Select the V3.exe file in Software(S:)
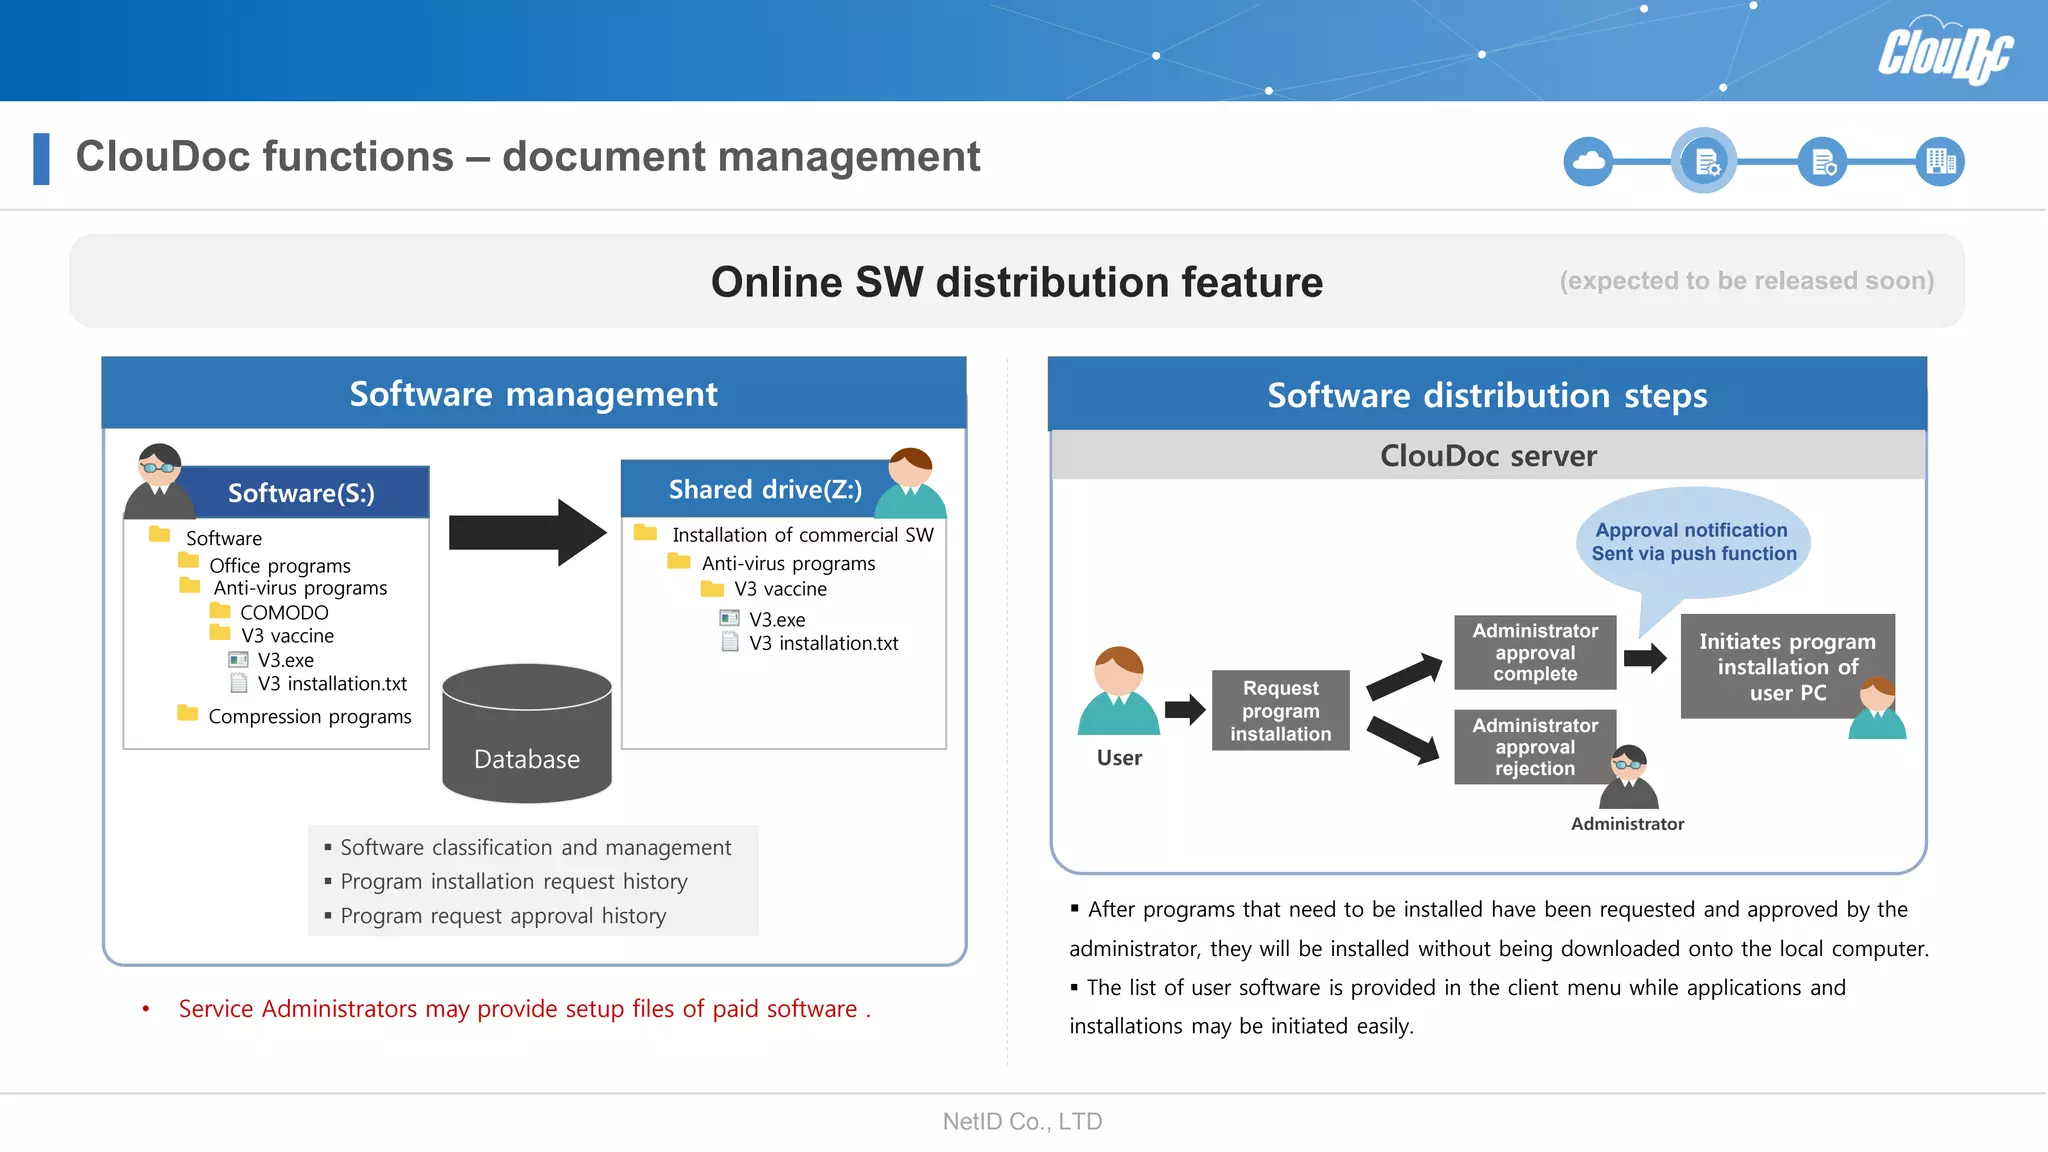The width and height of the screenshot is (2048, 1152). 285,660
